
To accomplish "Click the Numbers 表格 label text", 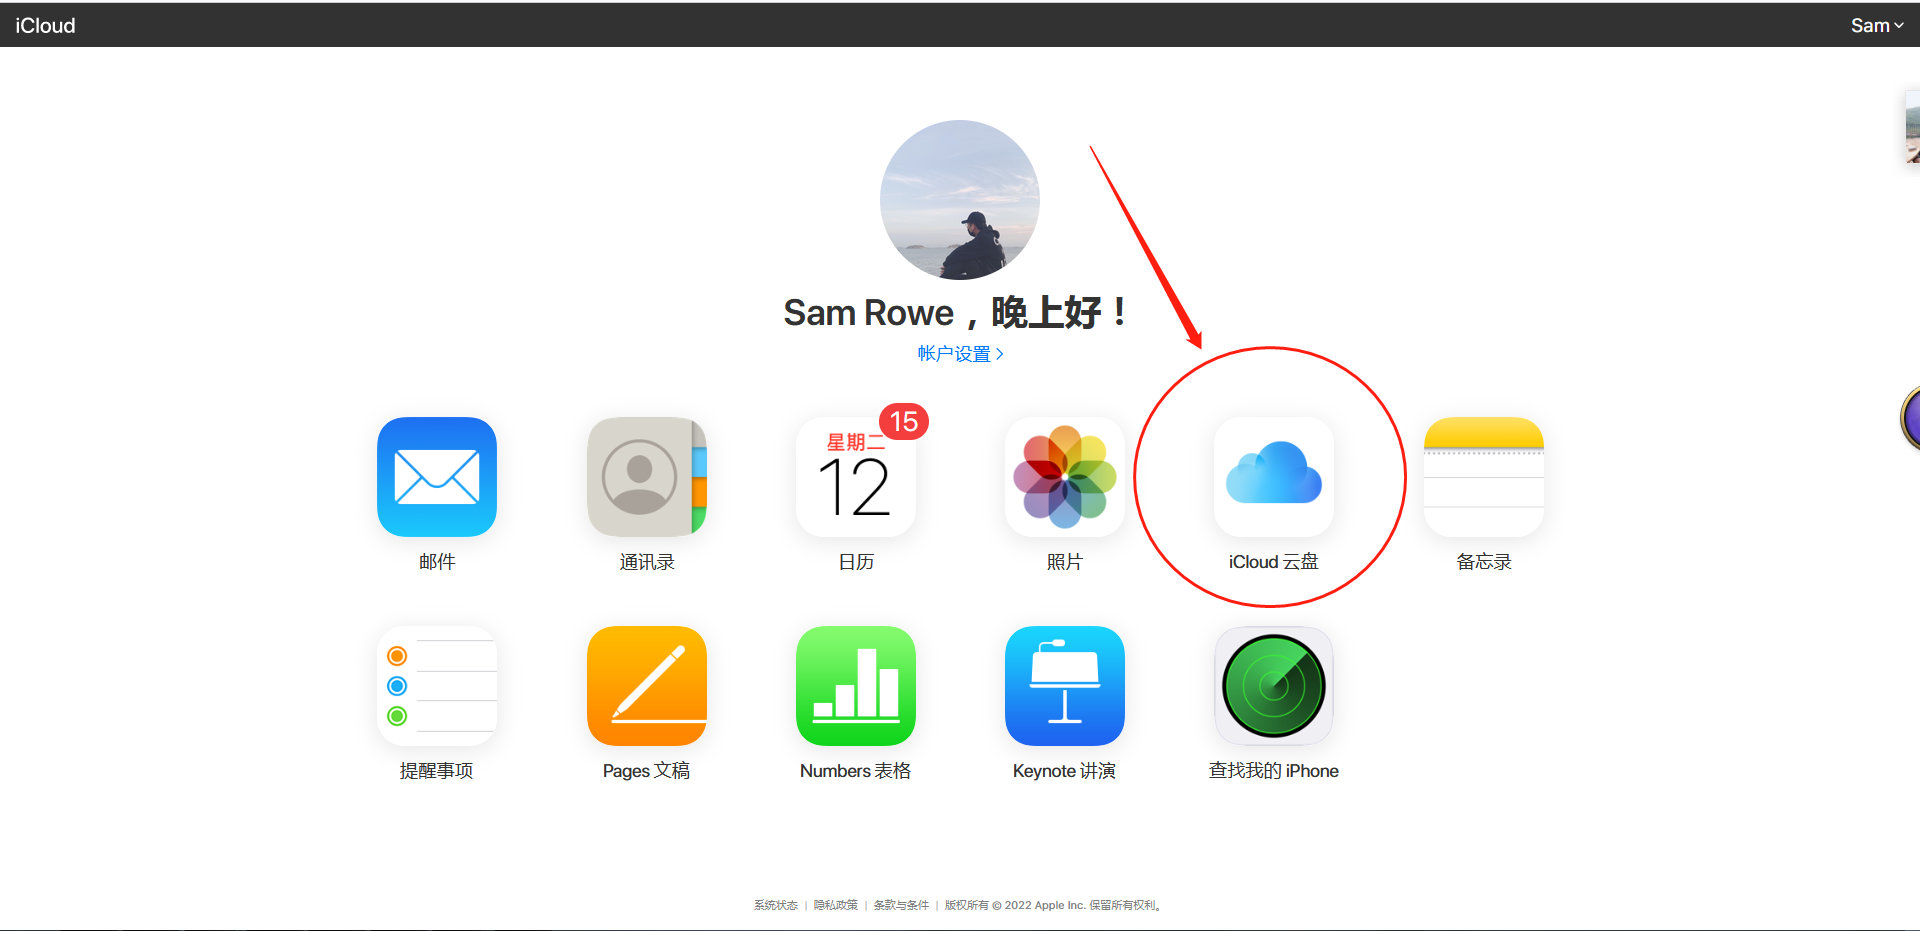I will 856,771.
